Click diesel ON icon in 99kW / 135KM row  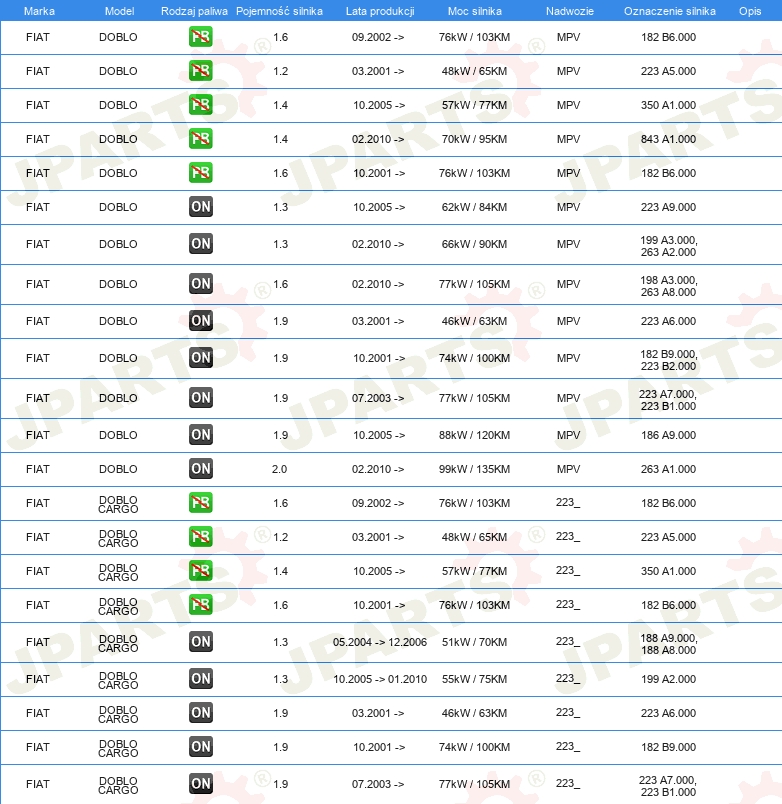200,469
